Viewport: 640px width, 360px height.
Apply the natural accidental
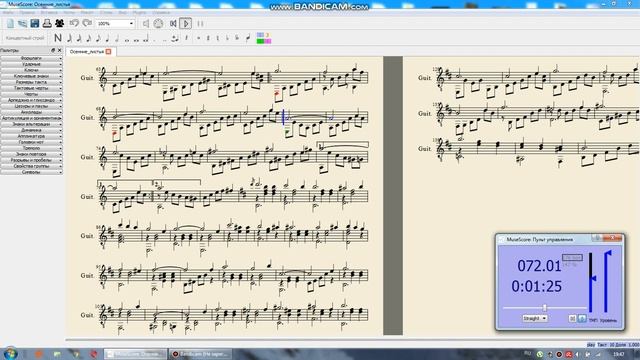coord(218,38)
